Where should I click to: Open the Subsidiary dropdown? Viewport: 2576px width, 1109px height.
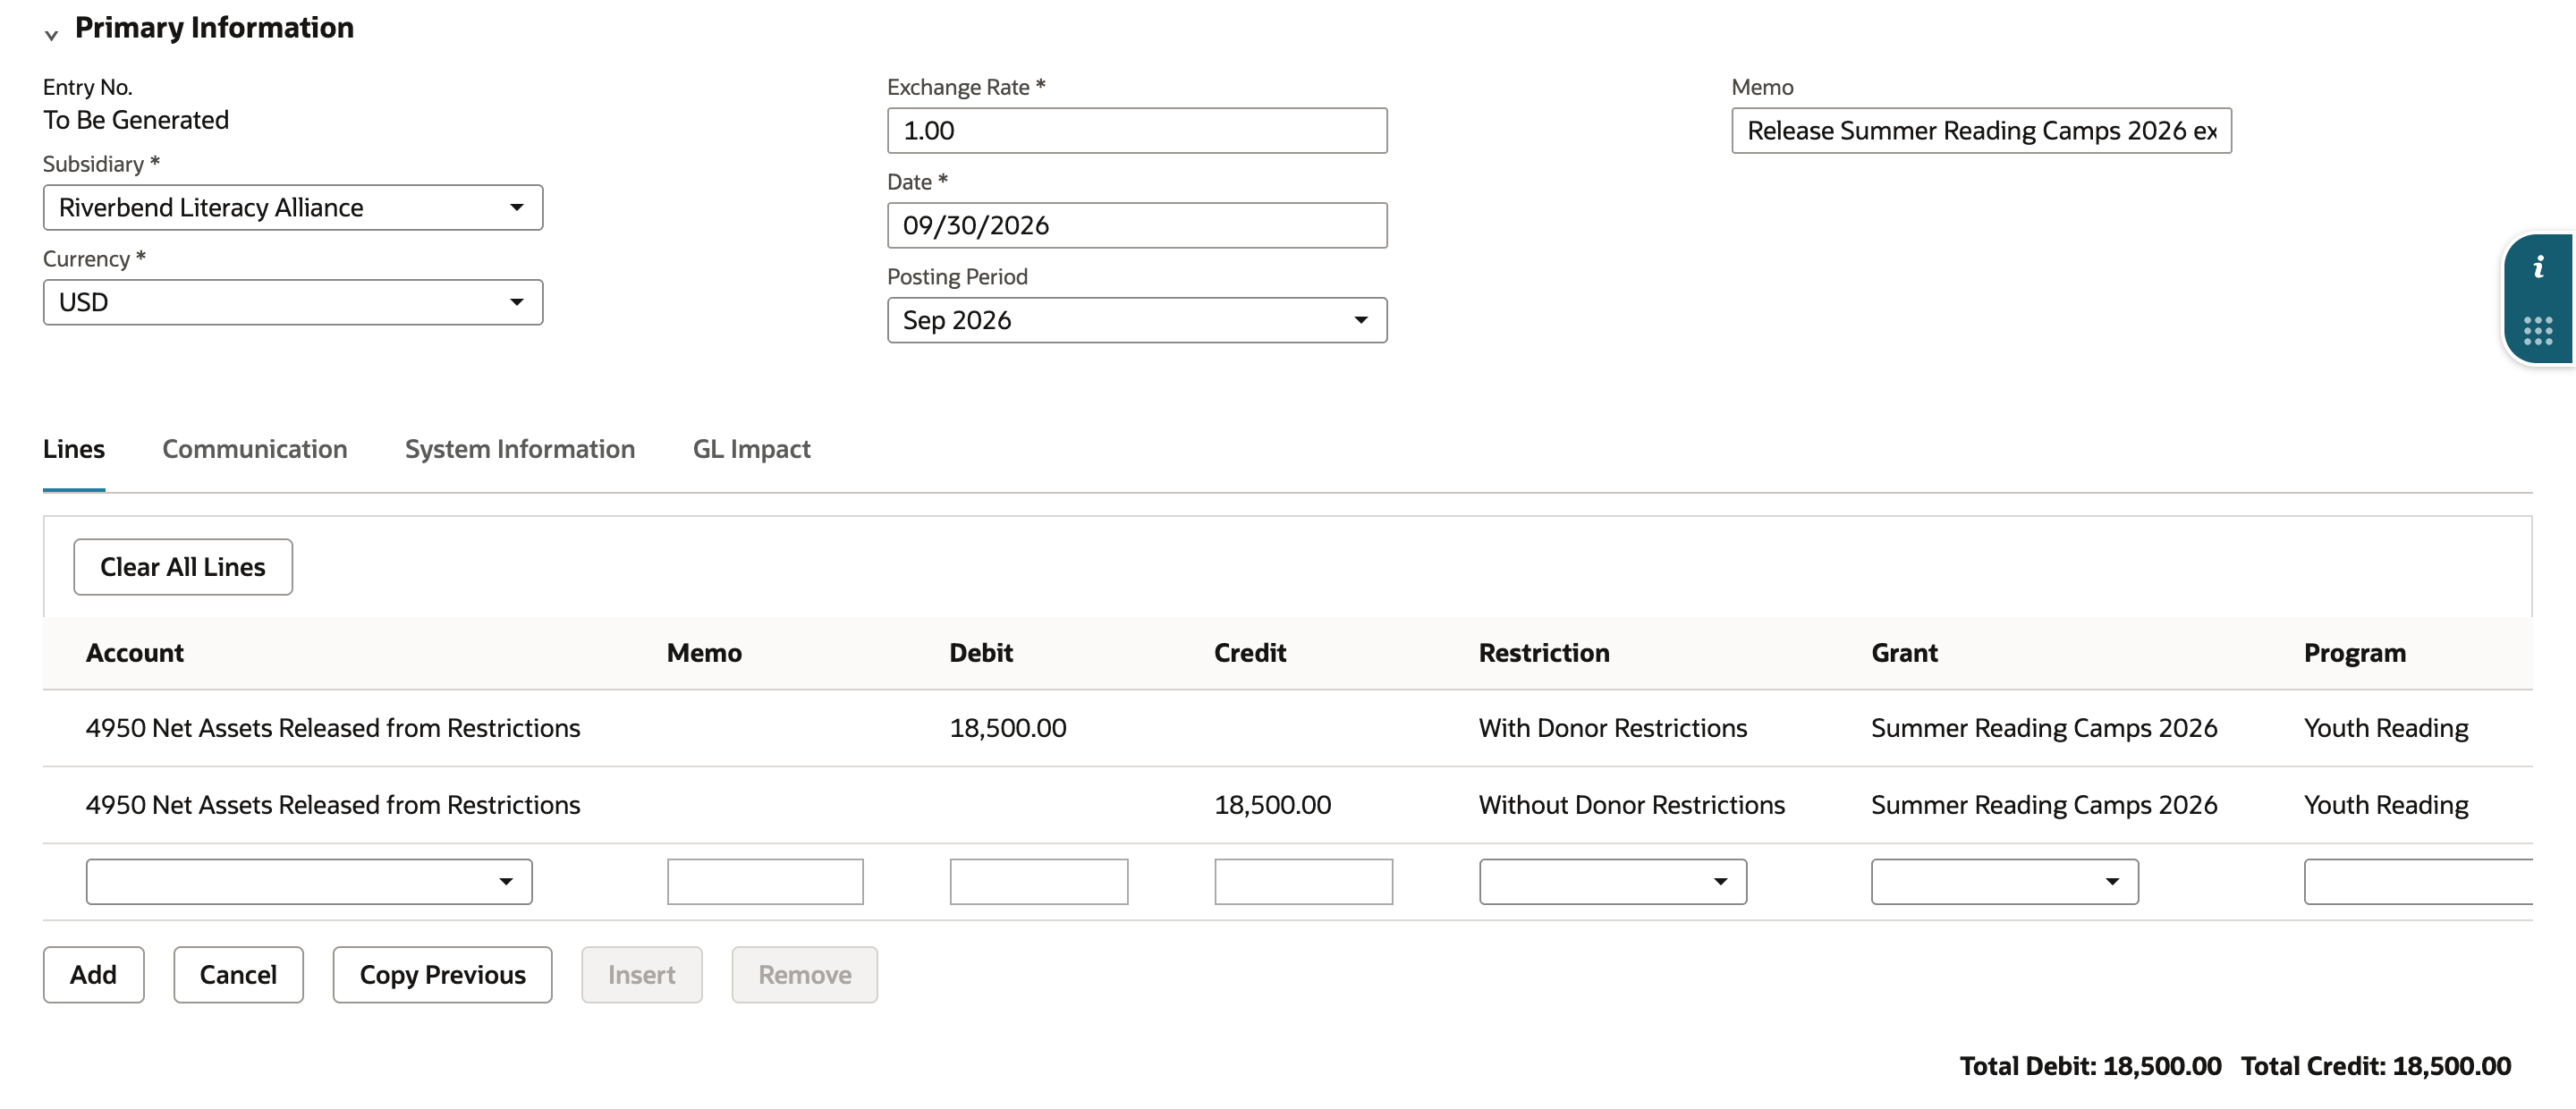(293, 207)
